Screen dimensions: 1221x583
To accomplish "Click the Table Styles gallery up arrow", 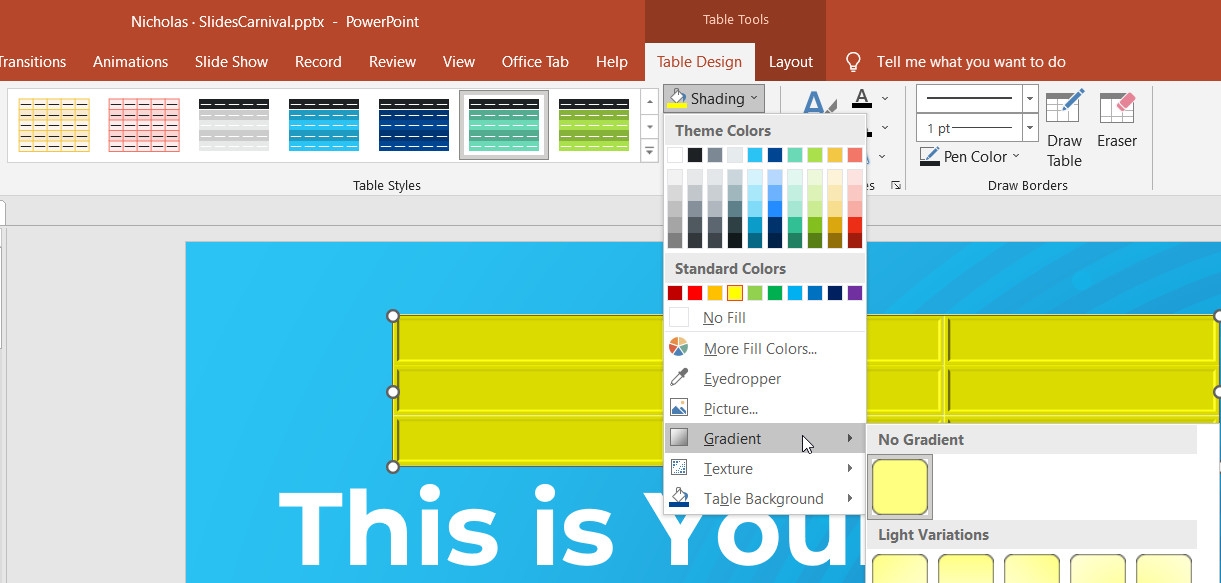I will tap(649, 102).
